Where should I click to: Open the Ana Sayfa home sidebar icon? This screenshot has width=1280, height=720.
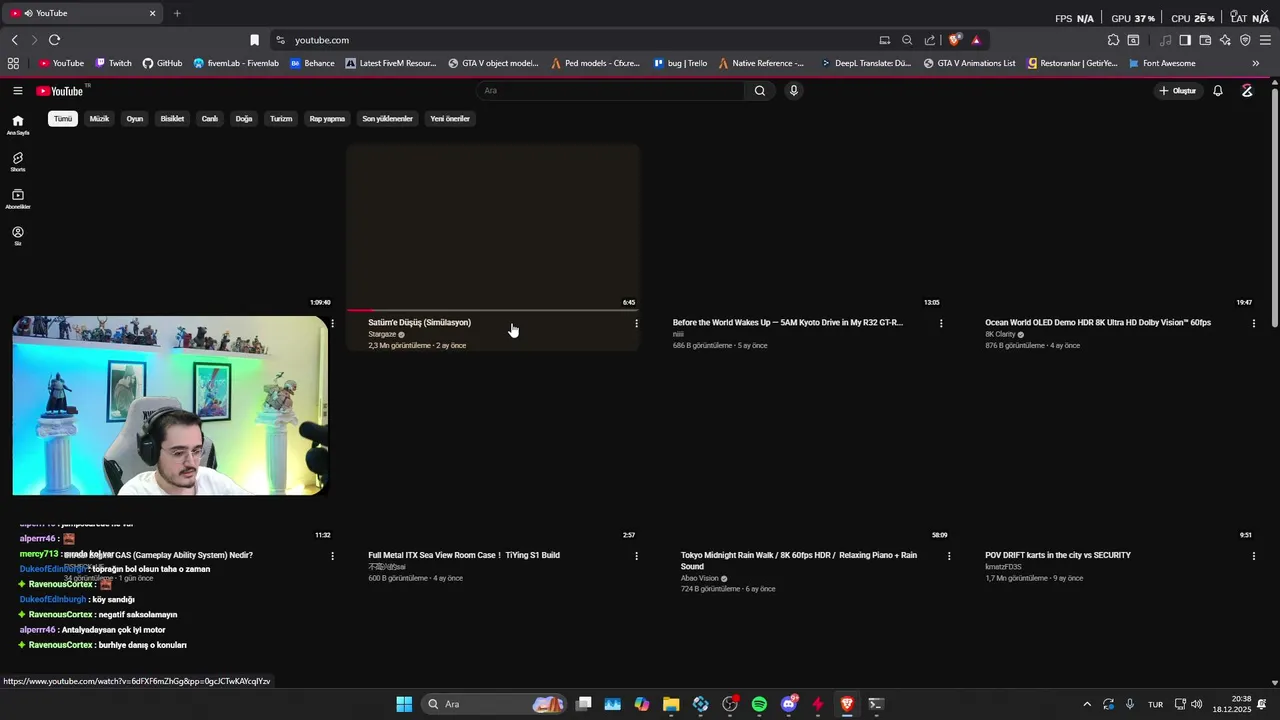[17, 124]
